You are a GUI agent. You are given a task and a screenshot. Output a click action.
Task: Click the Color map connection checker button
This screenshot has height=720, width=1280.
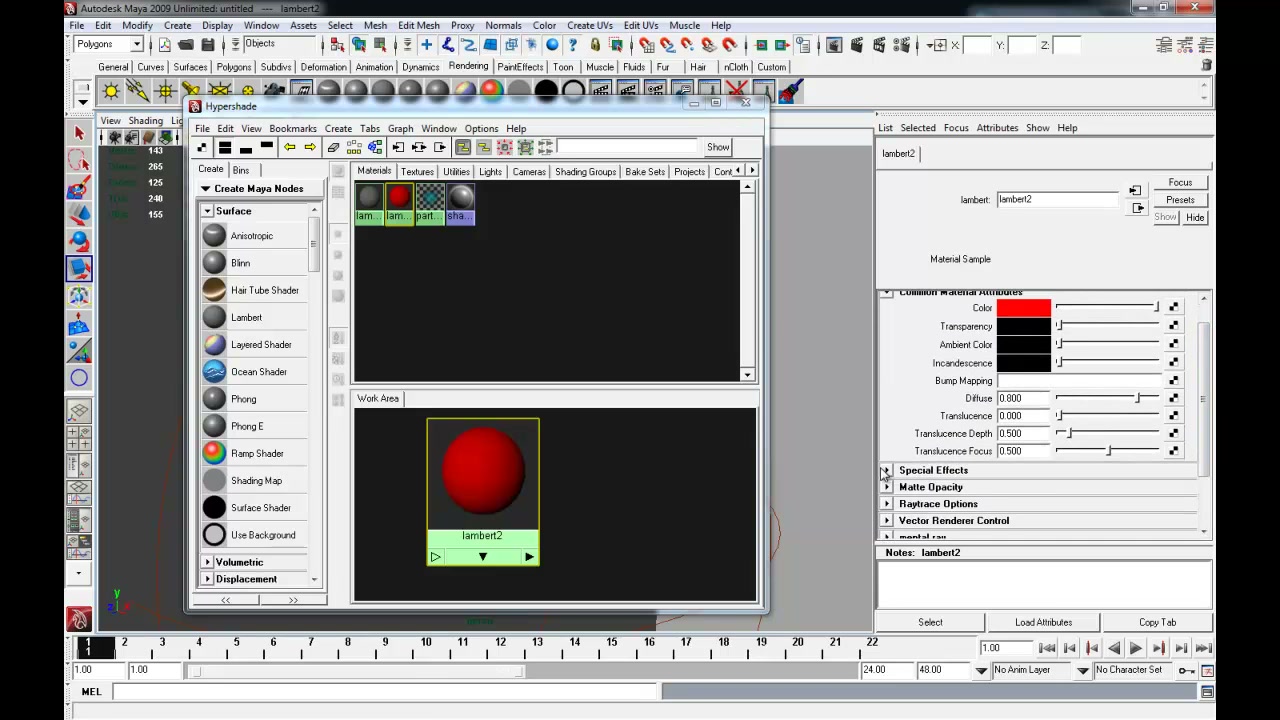[1173, 308]
